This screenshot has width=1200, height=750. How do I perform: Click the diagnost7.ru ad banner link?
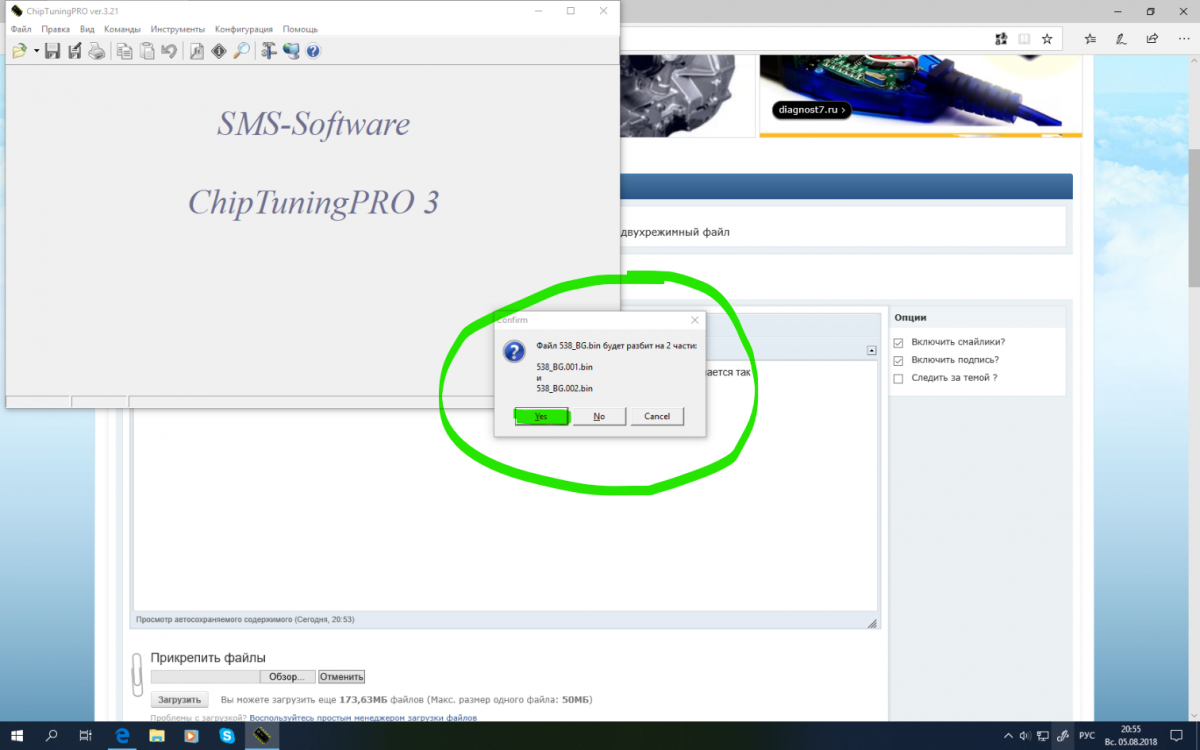click(810, 111)
